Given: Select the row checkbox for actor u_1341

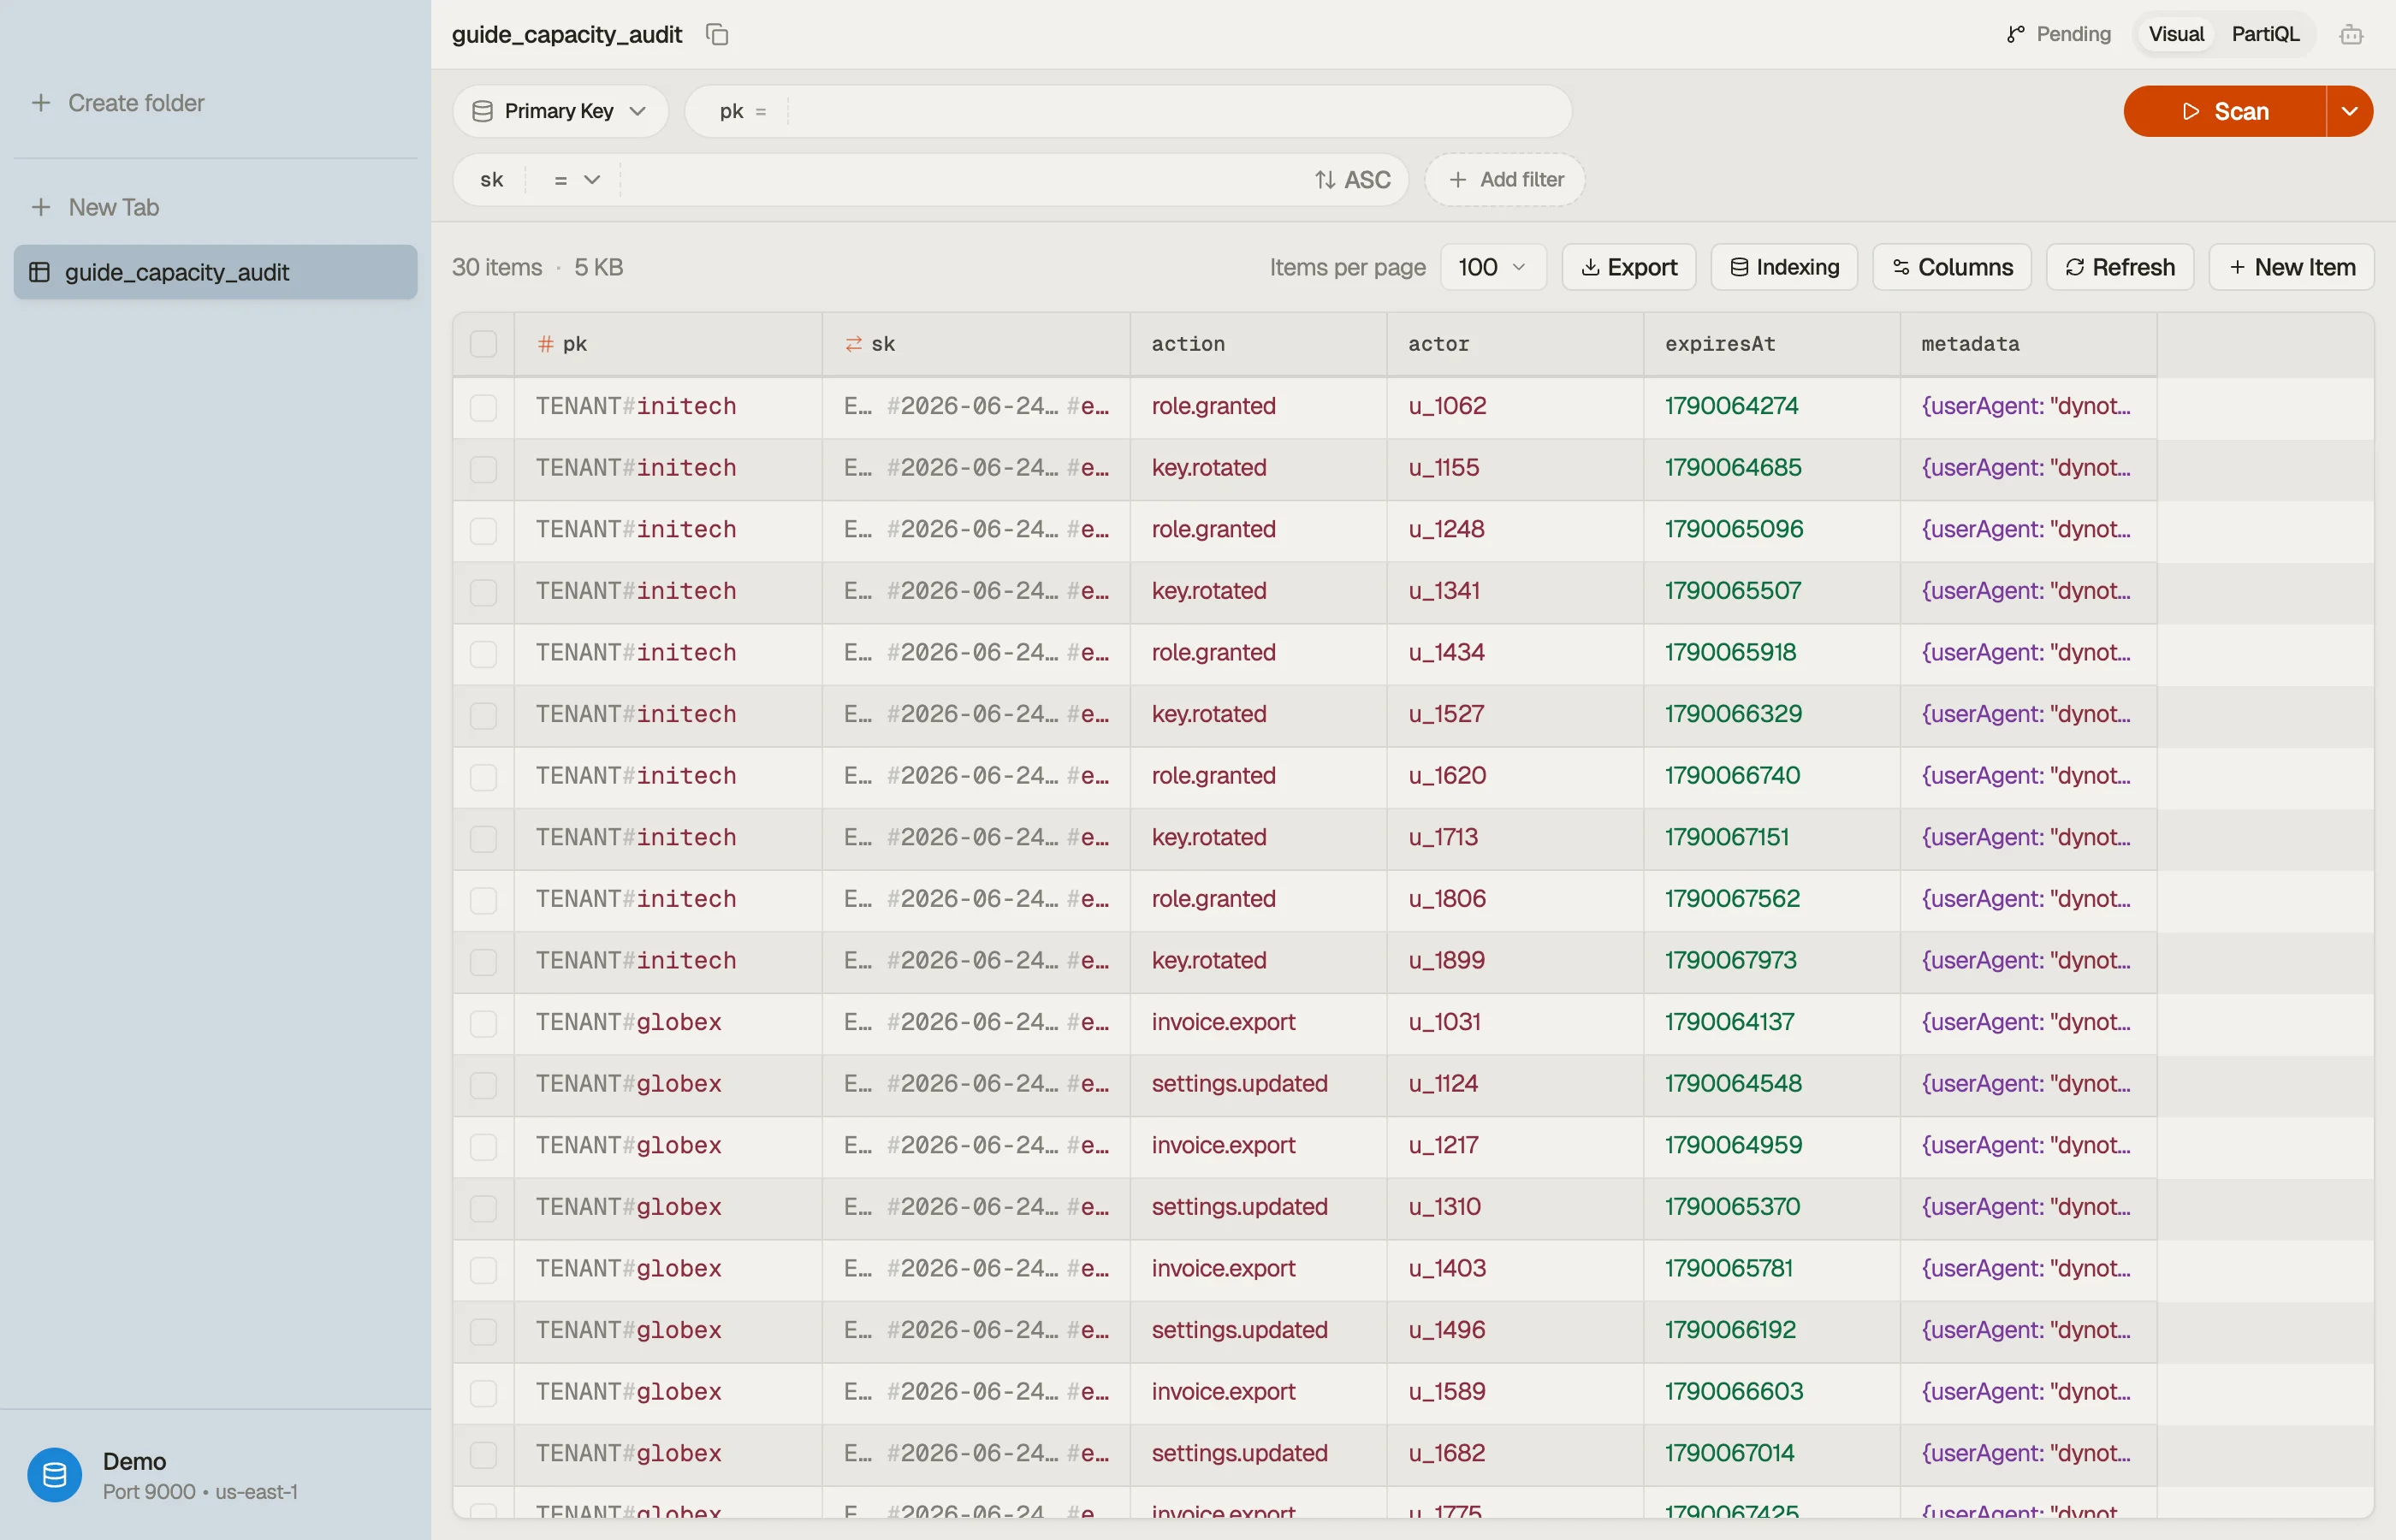Looking at the screenshot, I should [483, 592].
